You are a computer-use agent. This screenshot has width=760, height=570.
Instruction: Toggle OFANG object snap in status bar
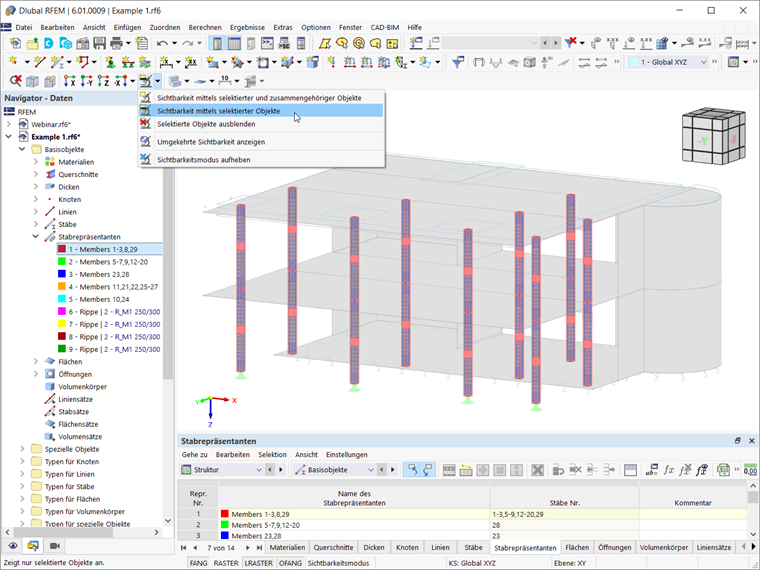(x=290, y=563)
